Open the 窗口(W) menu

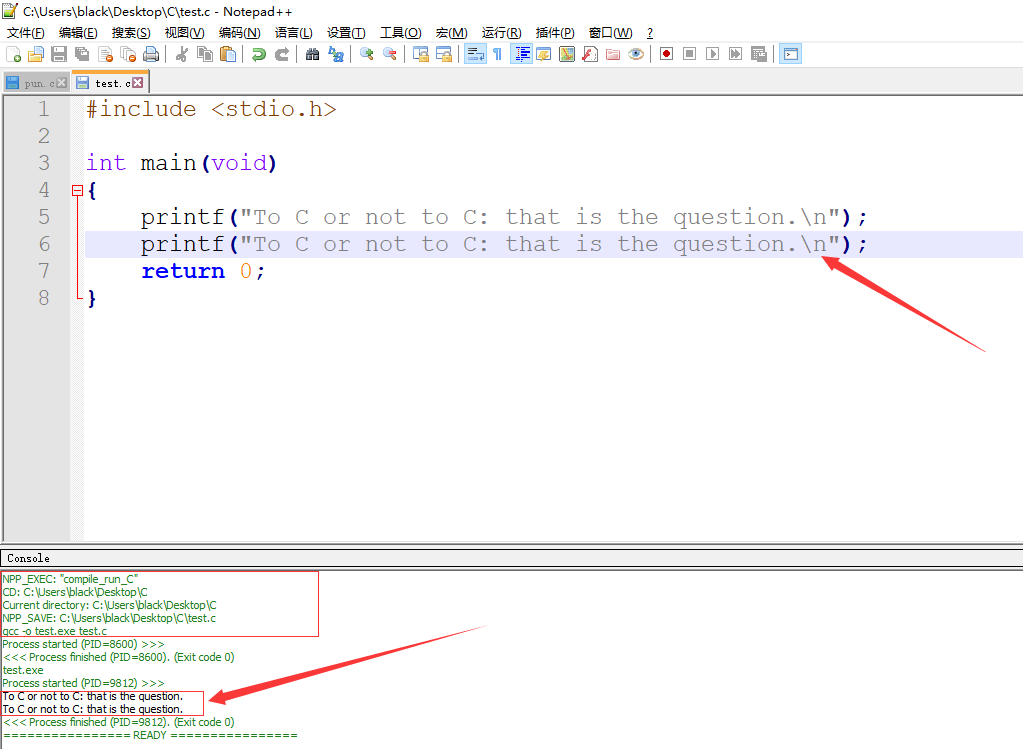(611, 33)
